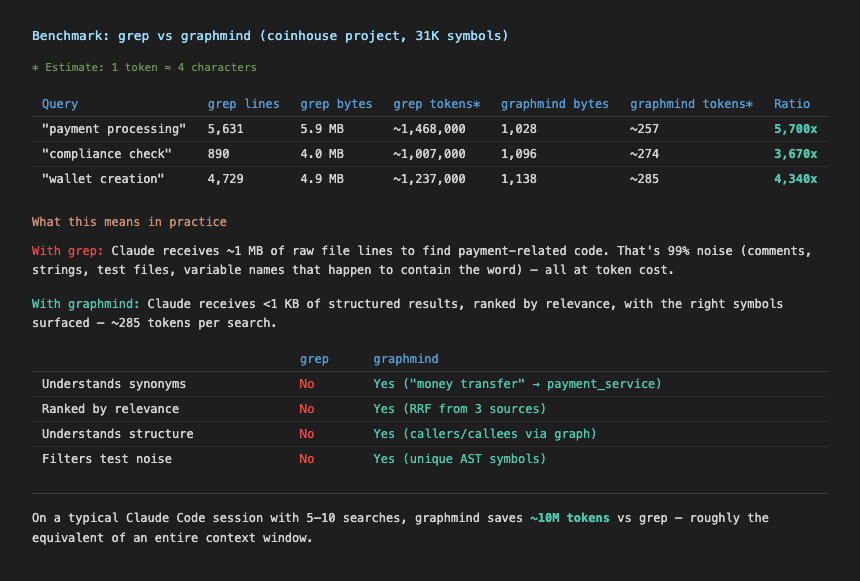
Task: Click the 4.9 MB grep bytes value
Action: click(x=322, y=179)
